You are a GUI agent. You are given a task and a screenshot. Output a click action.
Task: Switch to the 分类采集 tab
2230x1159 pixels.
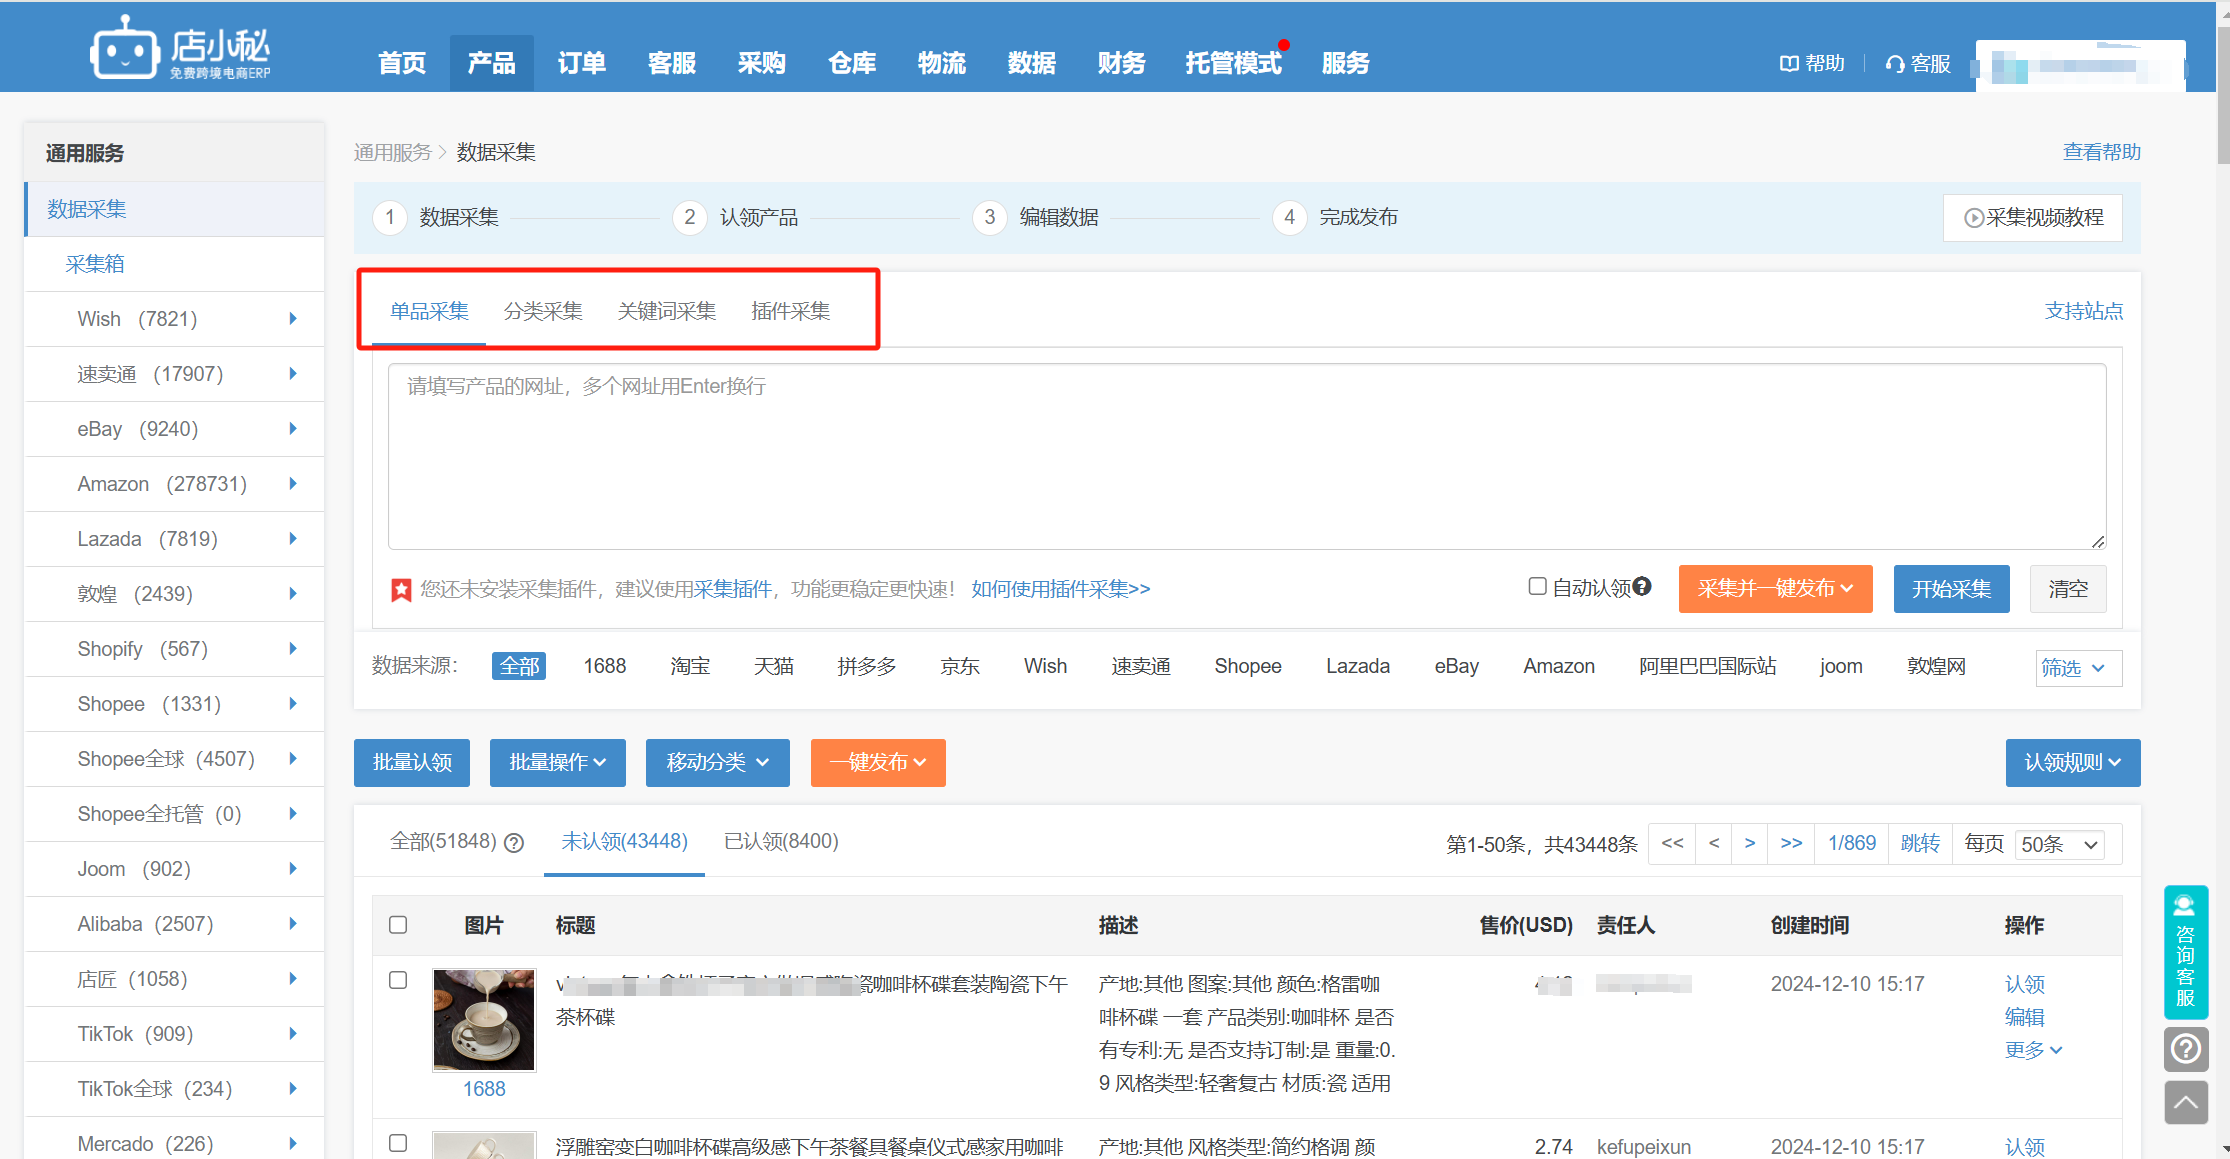(543, 311)
